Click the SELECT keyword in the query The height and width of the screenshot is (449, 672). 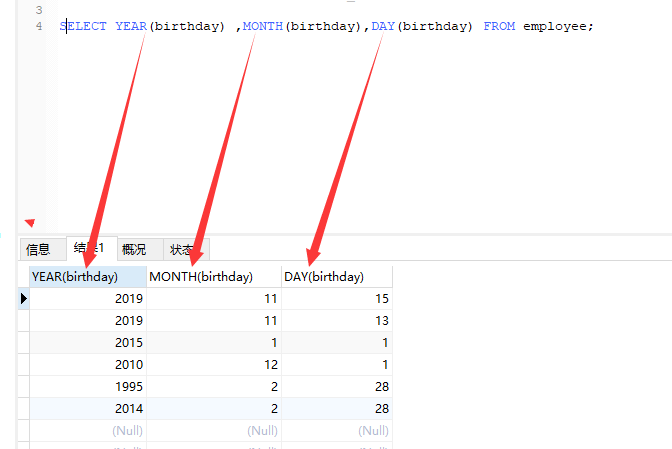point(83,26)
